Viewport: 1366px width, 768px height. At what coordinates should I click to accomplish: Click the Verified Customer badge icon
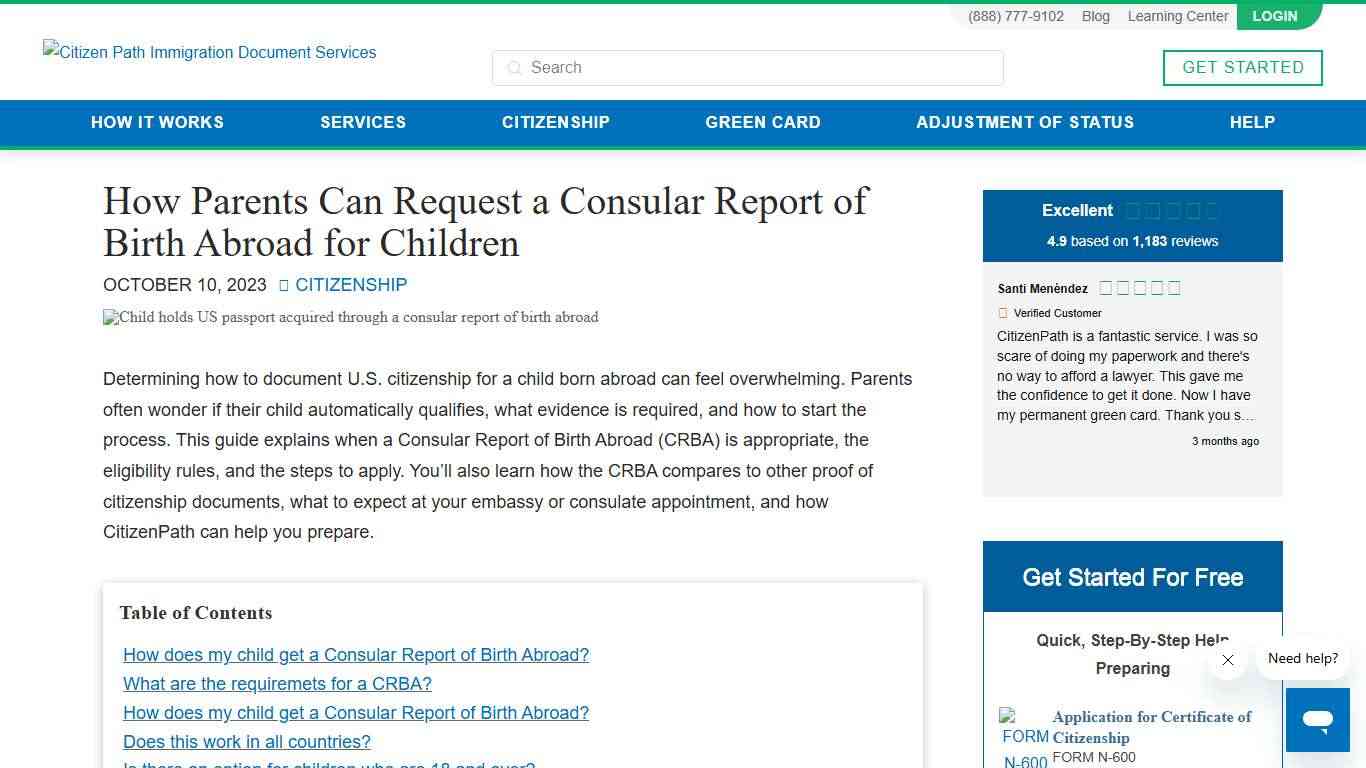coord(1002,313)
